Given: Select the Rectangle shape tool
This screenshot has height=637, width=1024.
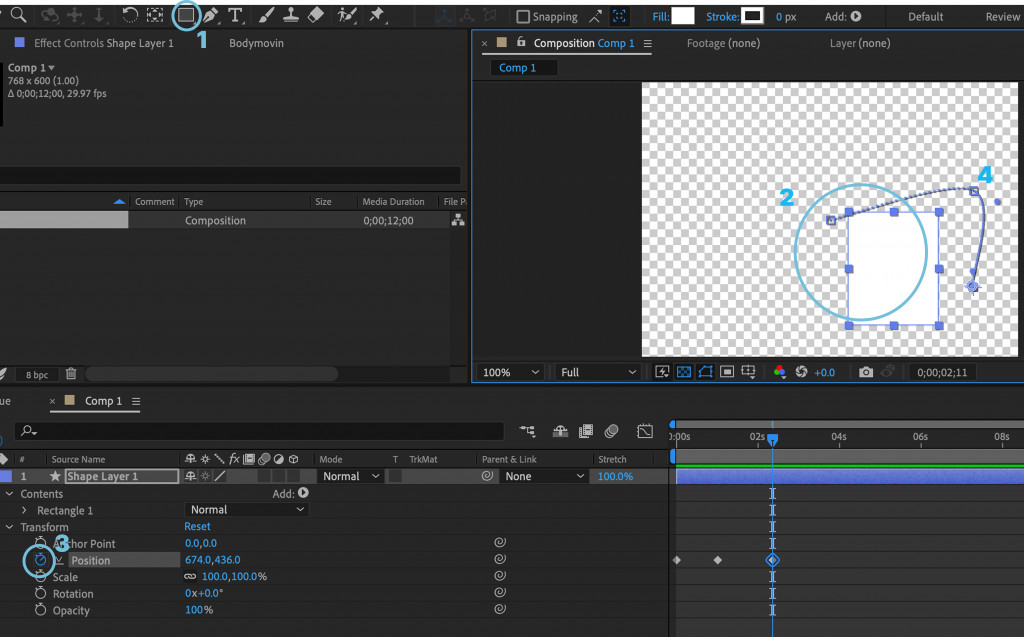Looking at the screenshot, I should [x=186, y=16].
